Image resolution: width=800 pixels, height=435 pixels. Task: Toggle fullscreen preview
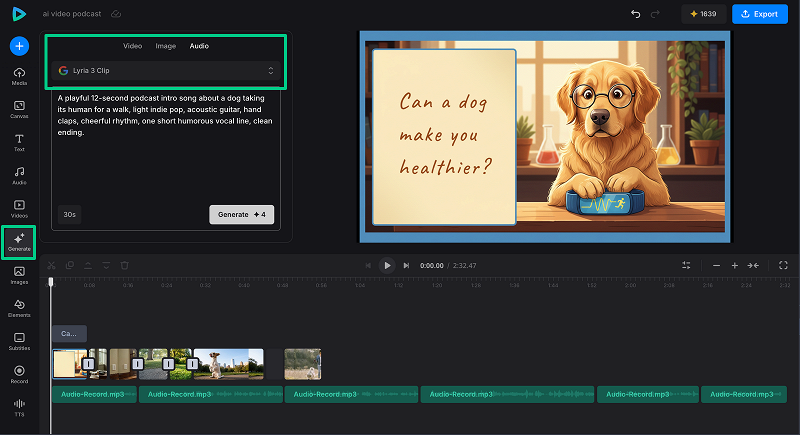coord(783,265)
